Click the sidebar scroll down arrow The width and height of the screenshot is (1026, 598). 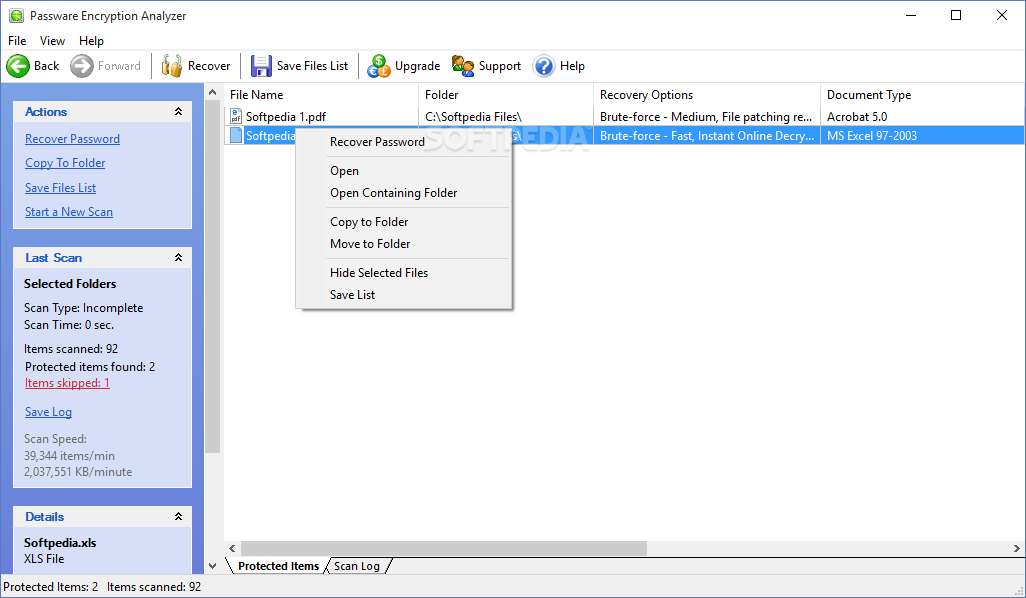[x=213, y=566]
